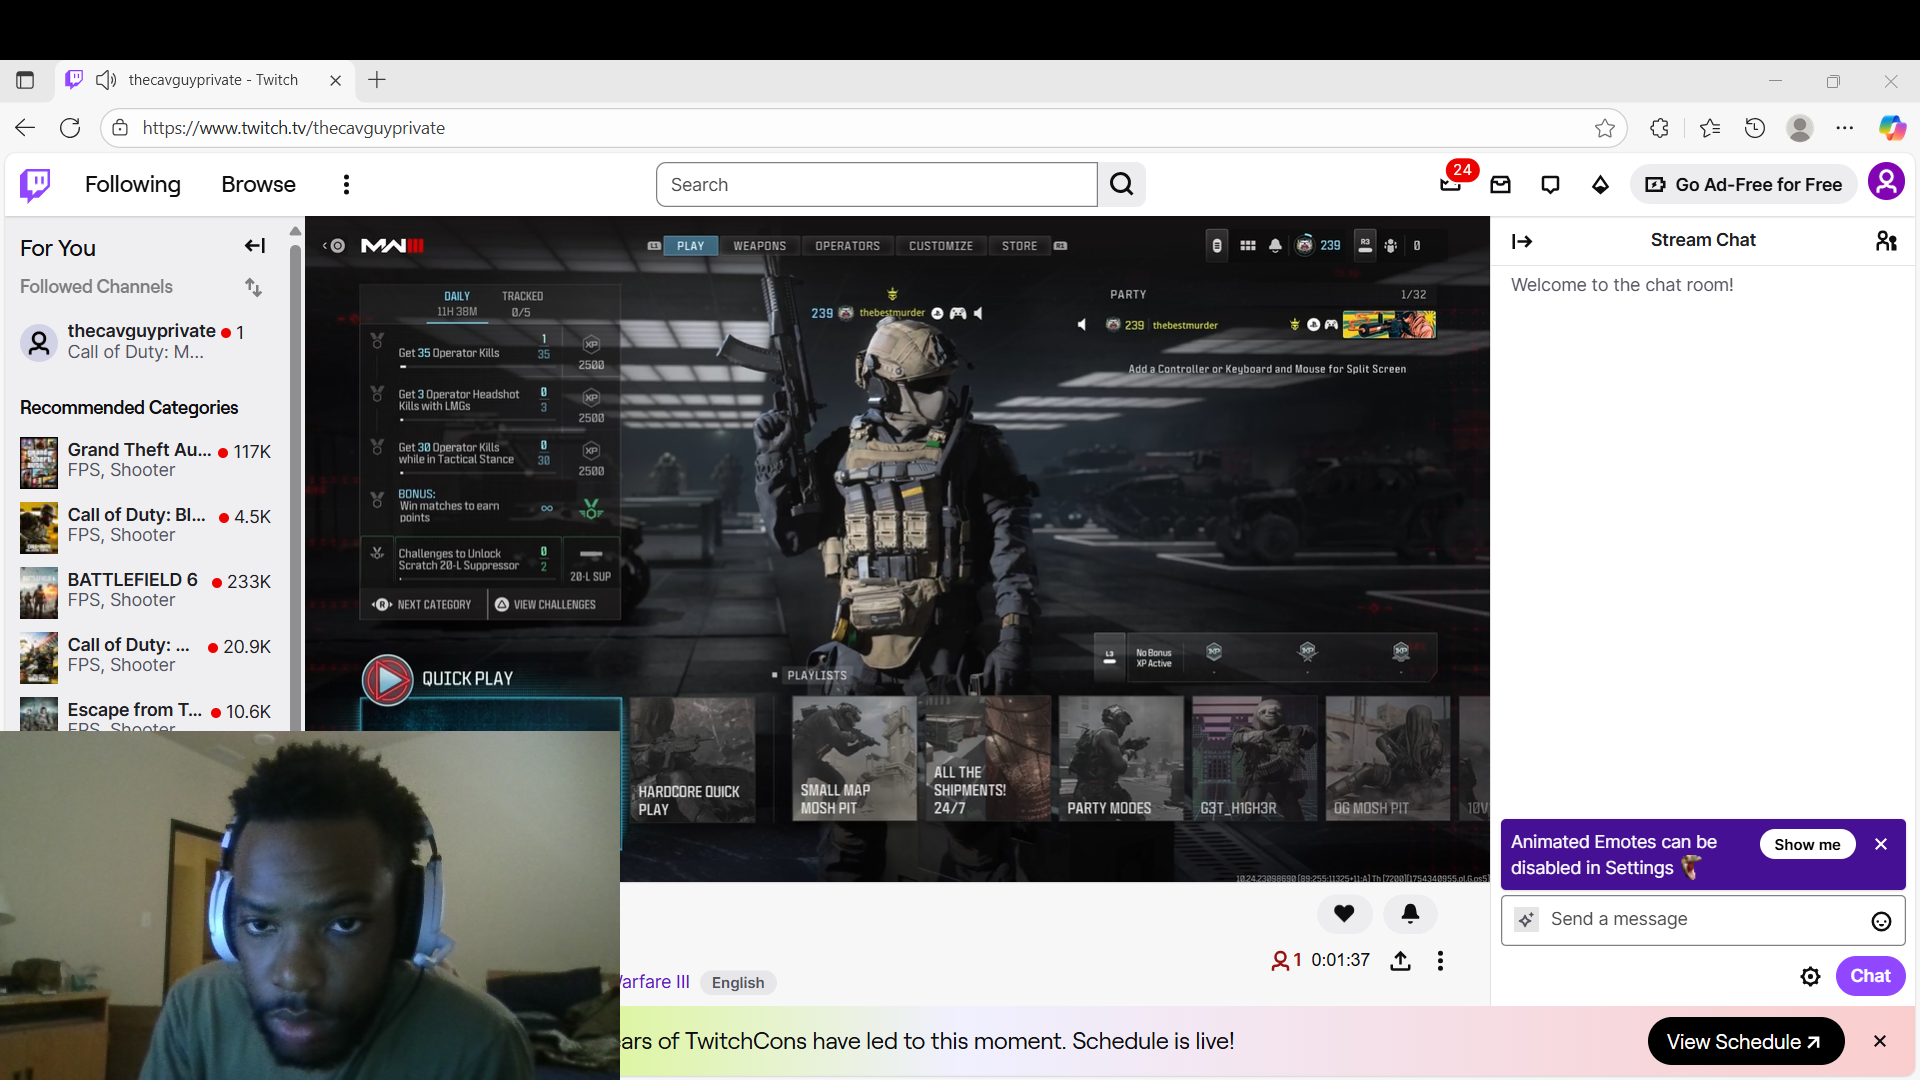1920x1080 pixels.
Task: Select the PLAY tab in game menu
Action: (x=690, y=246)
